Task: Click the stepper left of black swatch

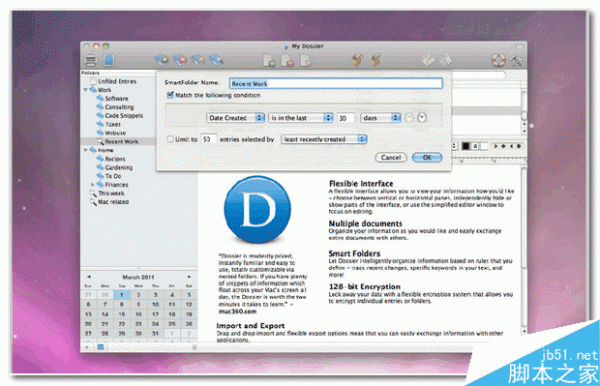Action: (x=455, y=146)
